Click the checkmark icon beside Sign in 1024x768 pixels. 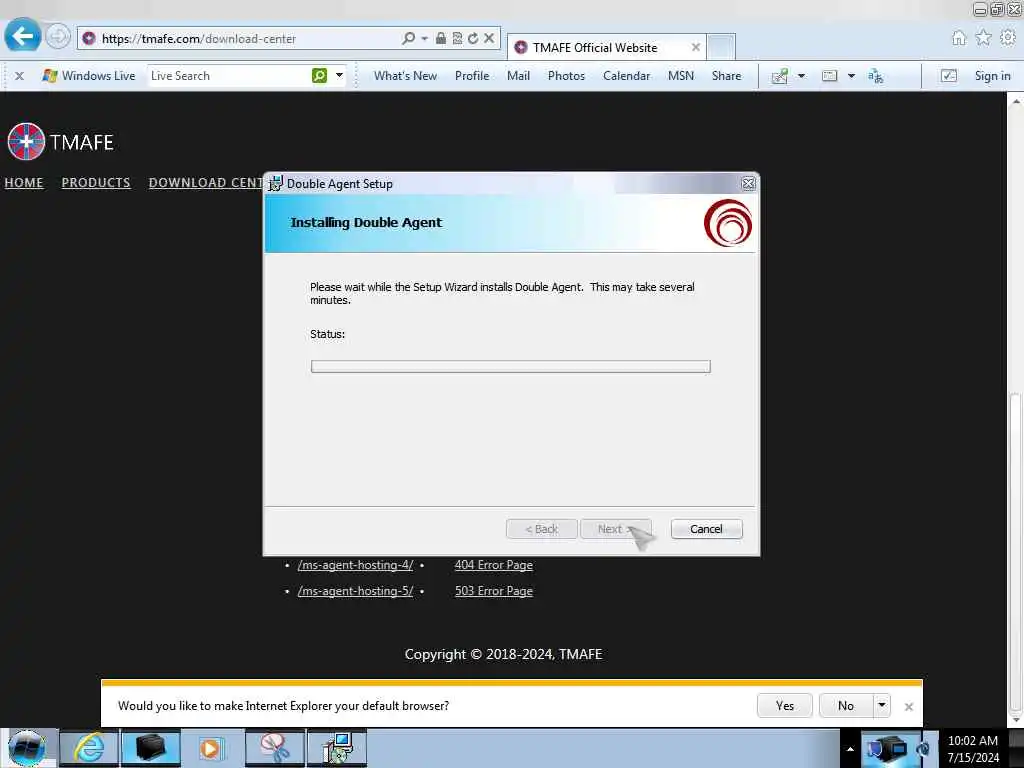click(948, 76)
